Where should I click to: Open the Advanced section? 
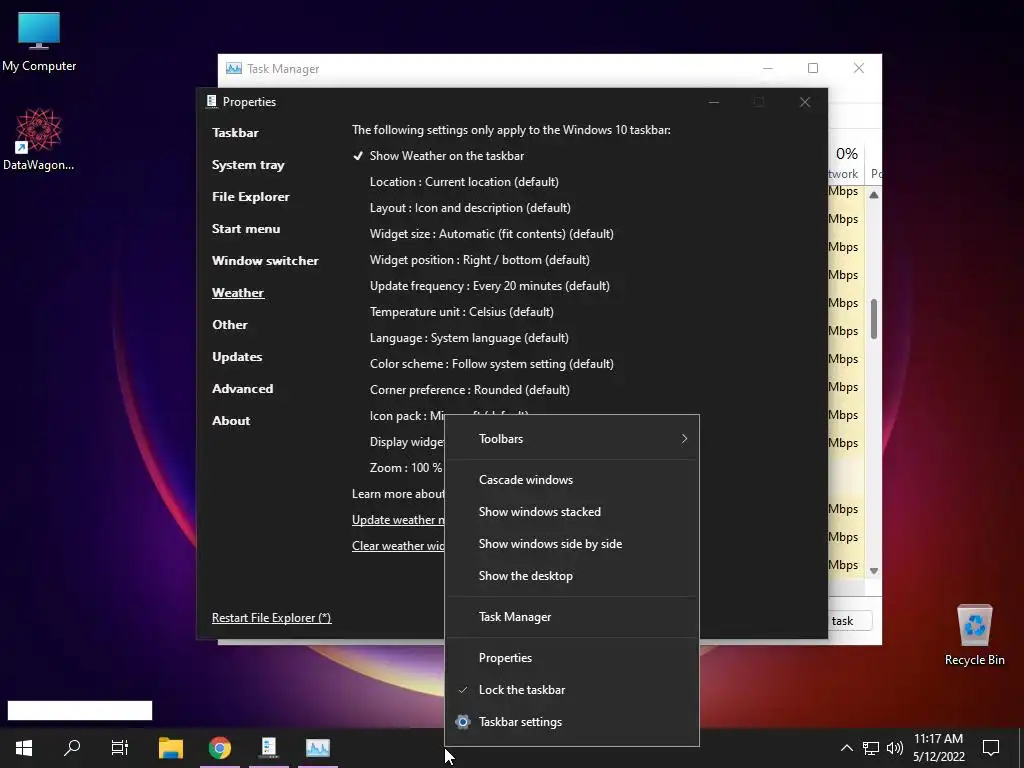point(242,389)
